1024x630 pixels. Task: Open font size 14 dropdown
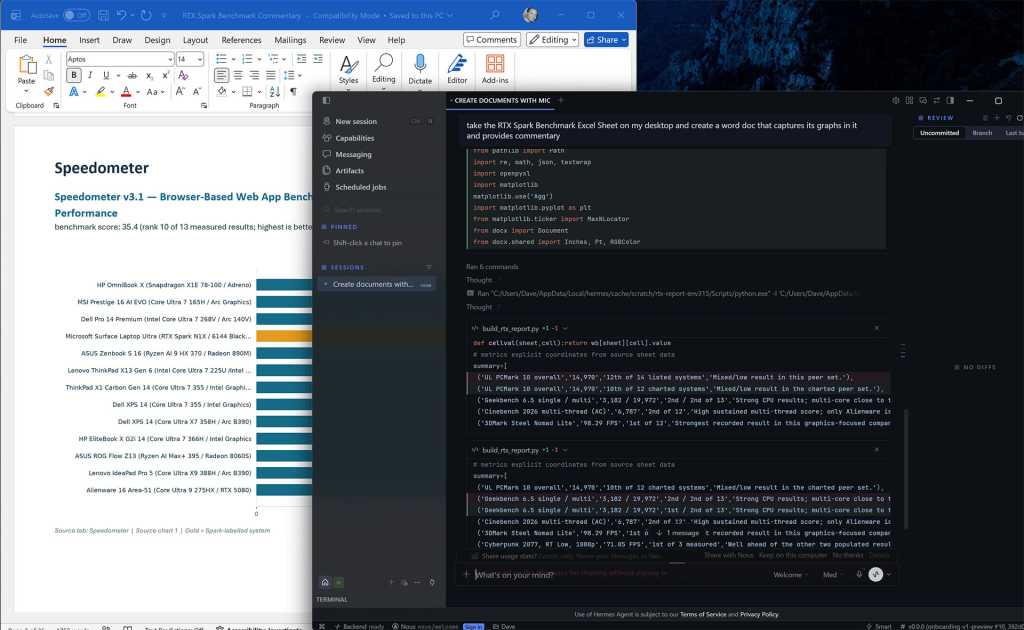click(200, 59)
